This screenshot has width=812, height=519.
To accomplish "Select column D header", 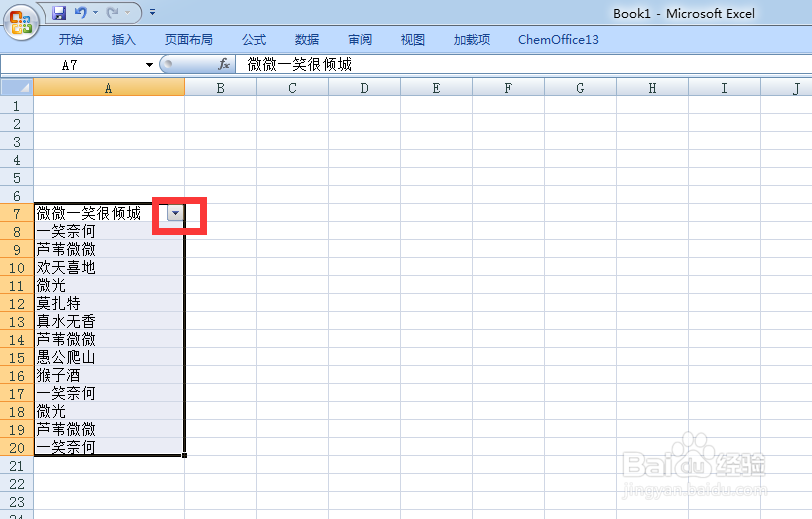I will click(x=365, y=88).
